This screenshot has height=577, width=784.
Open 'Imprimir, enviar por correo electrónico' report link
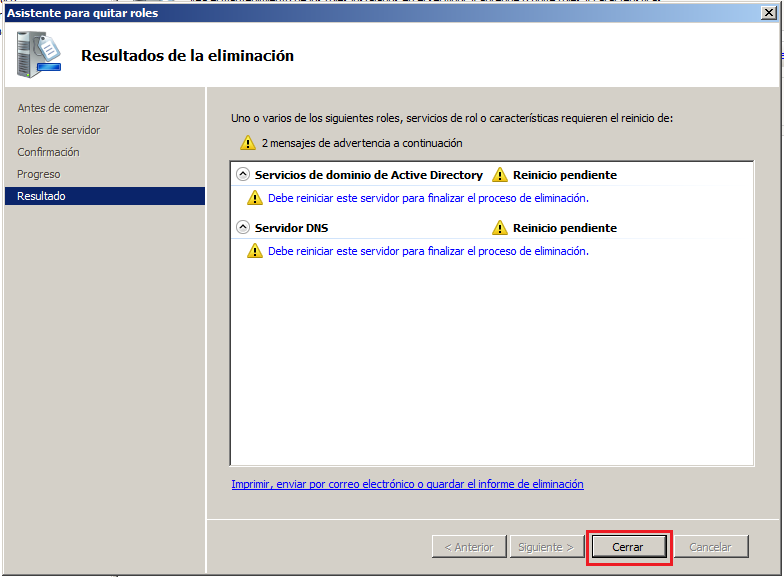click(x=407, y=484)
